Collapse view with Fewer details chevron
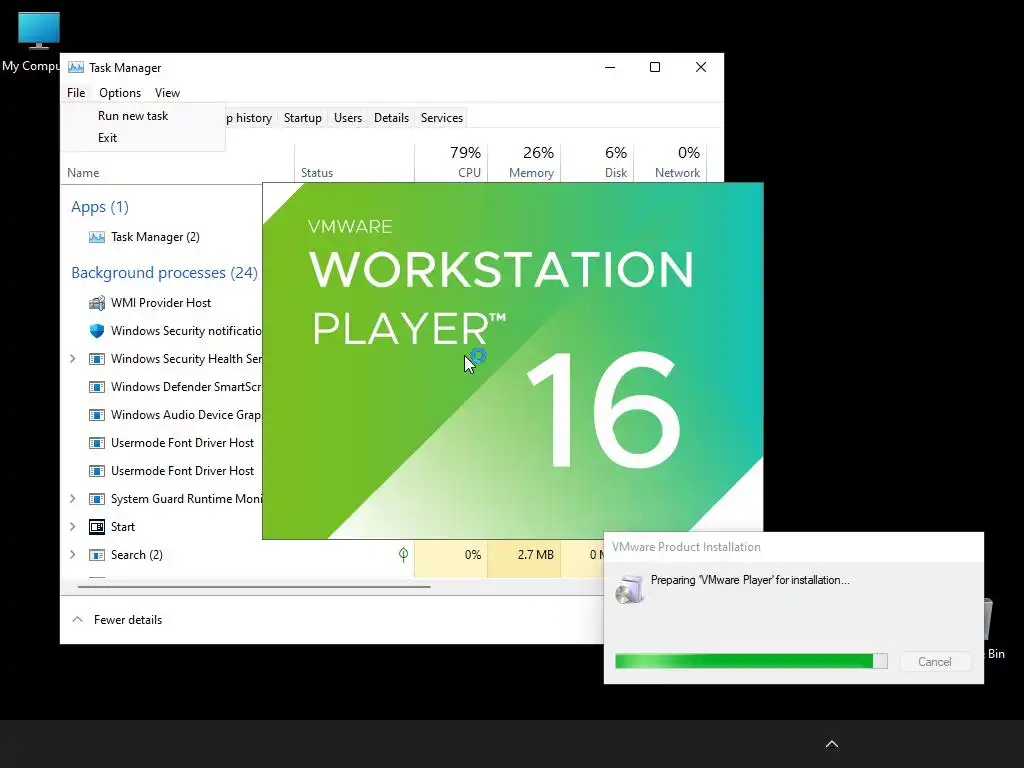This screenshot has height=768, width=1024. coord(77,620)
